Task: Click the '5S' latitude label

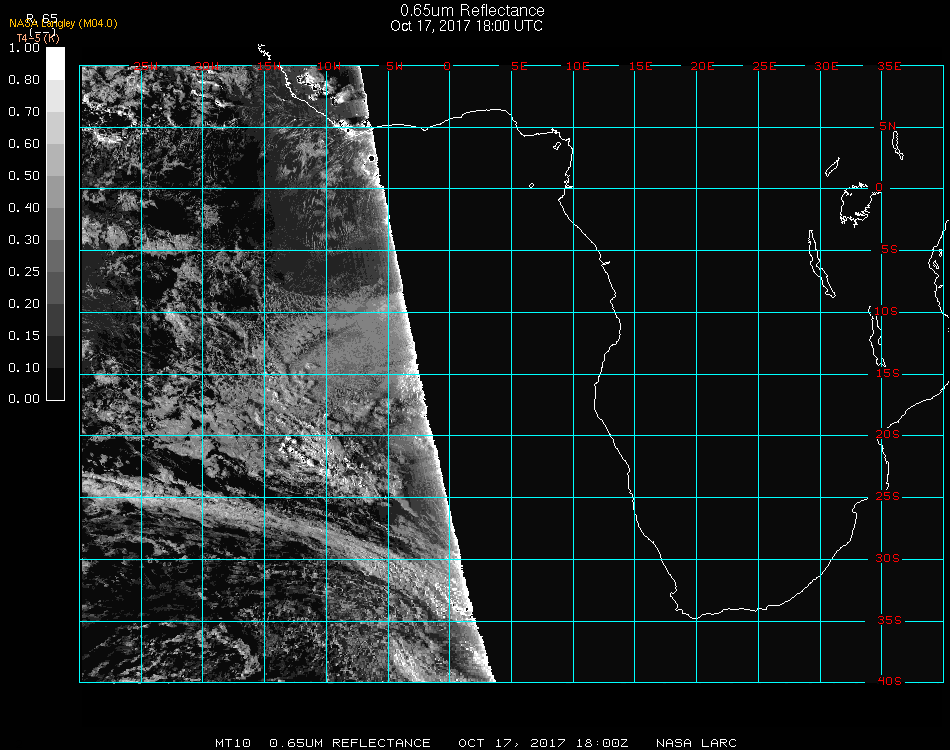Action: [889, 250]
